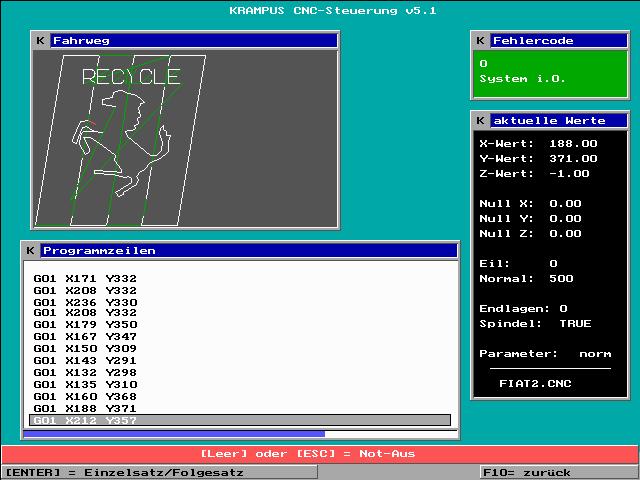The height and width of the screenshot is (480, 640).
Task: Click the Z-Wert value -1.00
Action: (x=569, y=174)
